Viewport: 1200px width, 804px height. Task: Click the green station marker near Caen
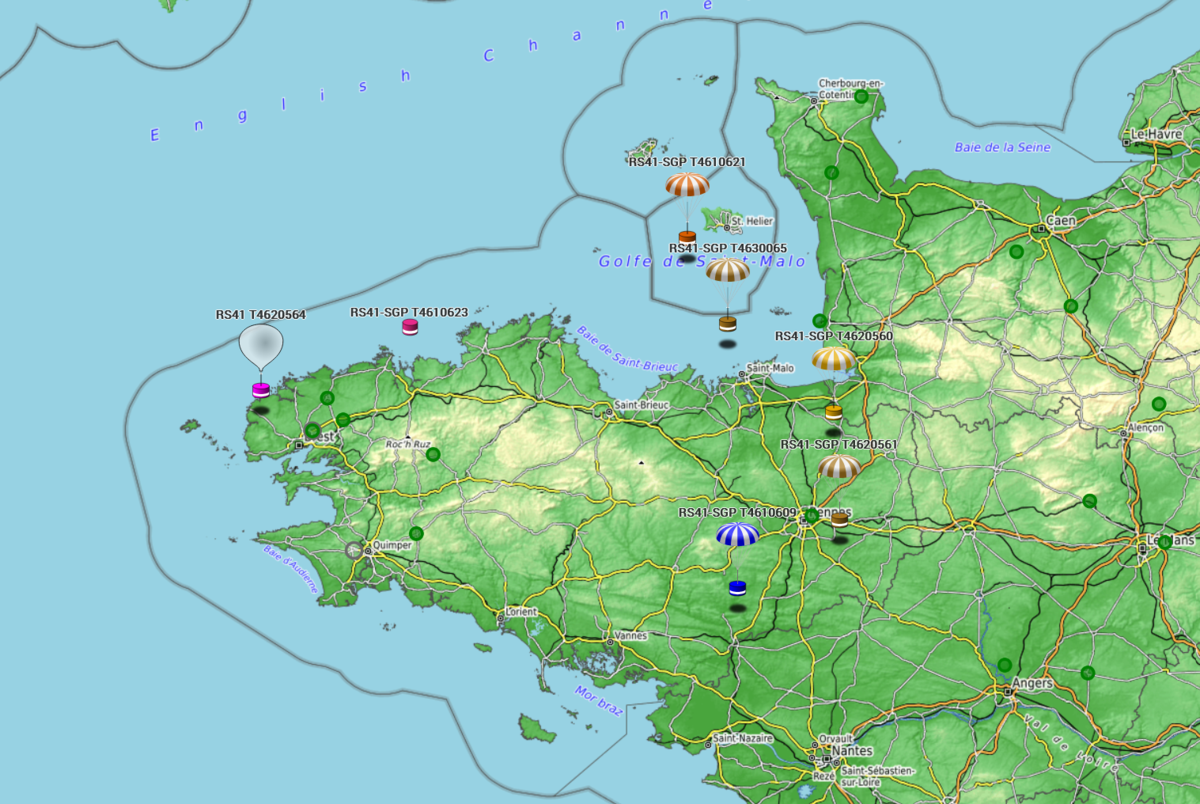1017,252
